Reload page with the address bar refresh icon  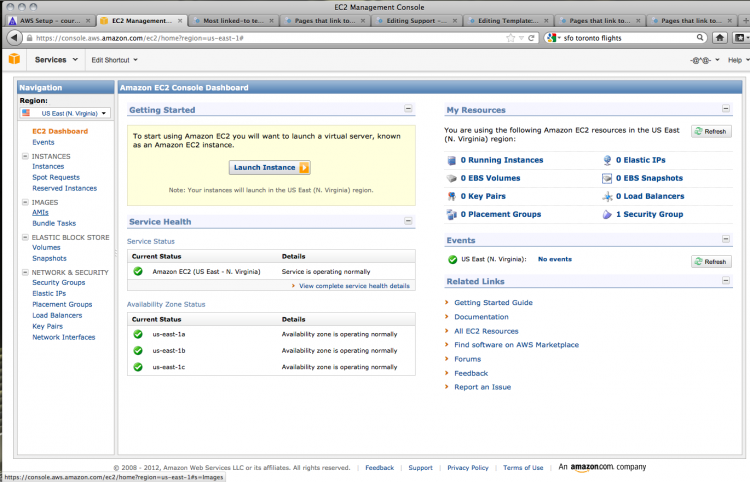tap(531, 38)
